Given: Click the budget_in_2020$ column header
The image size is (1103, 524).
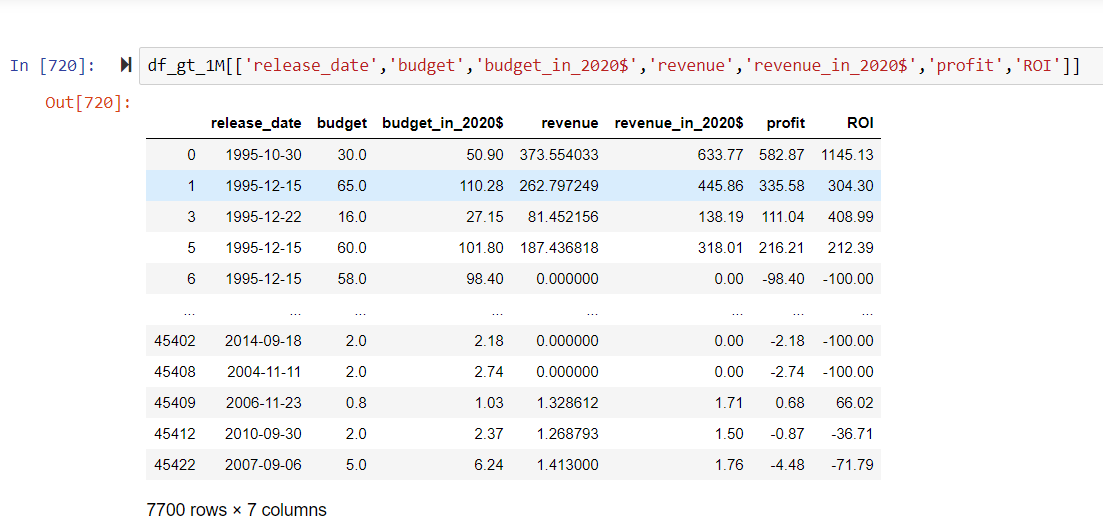Looking at the screenshot, I should point(442,123).
